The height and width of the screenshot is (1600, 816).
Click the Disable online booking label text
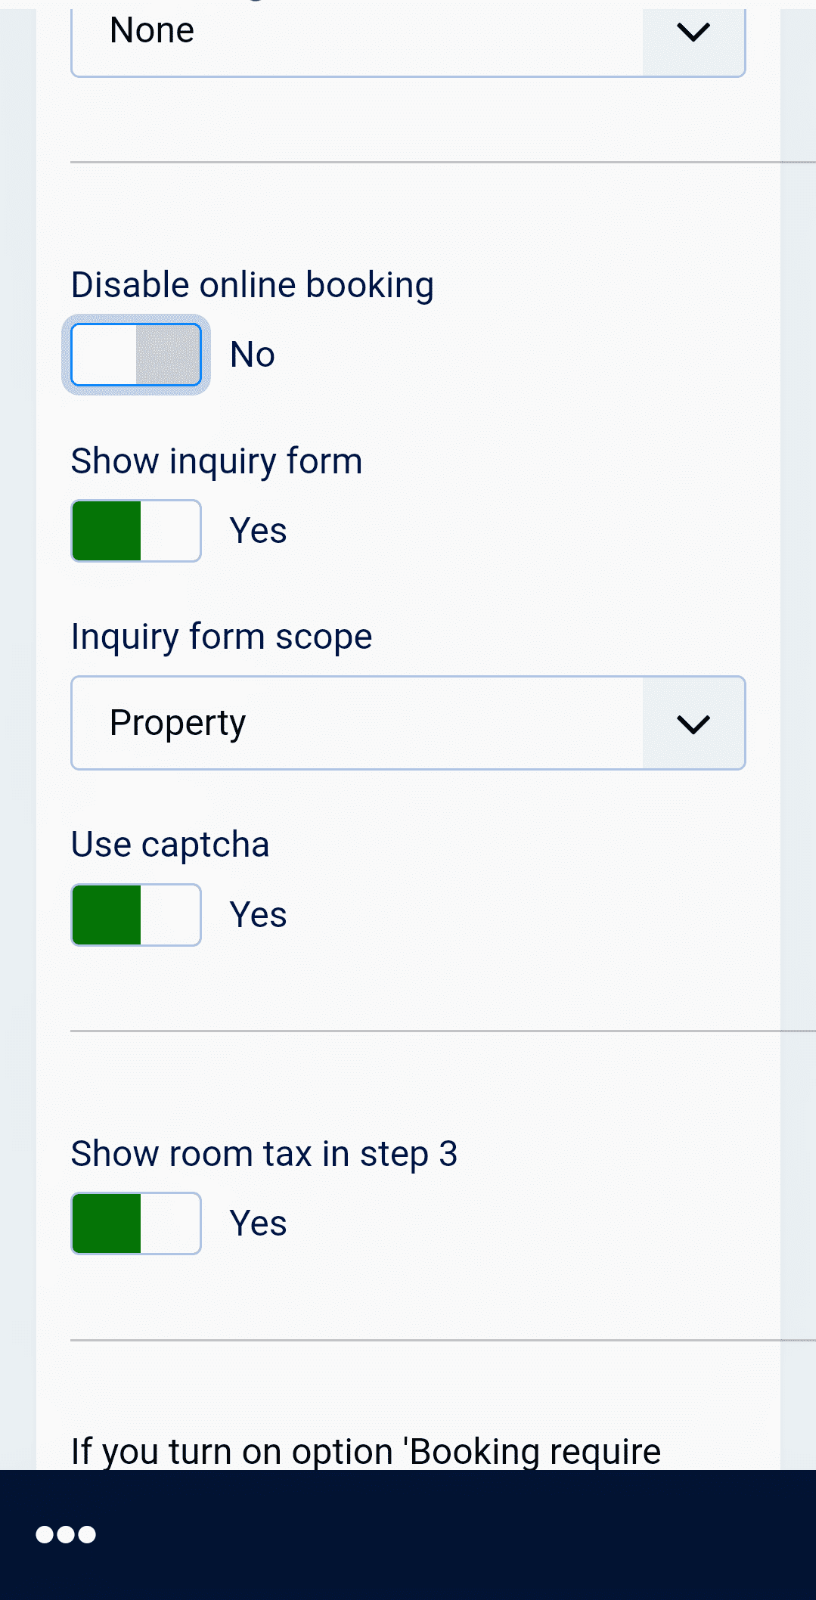tap(252, 285)
